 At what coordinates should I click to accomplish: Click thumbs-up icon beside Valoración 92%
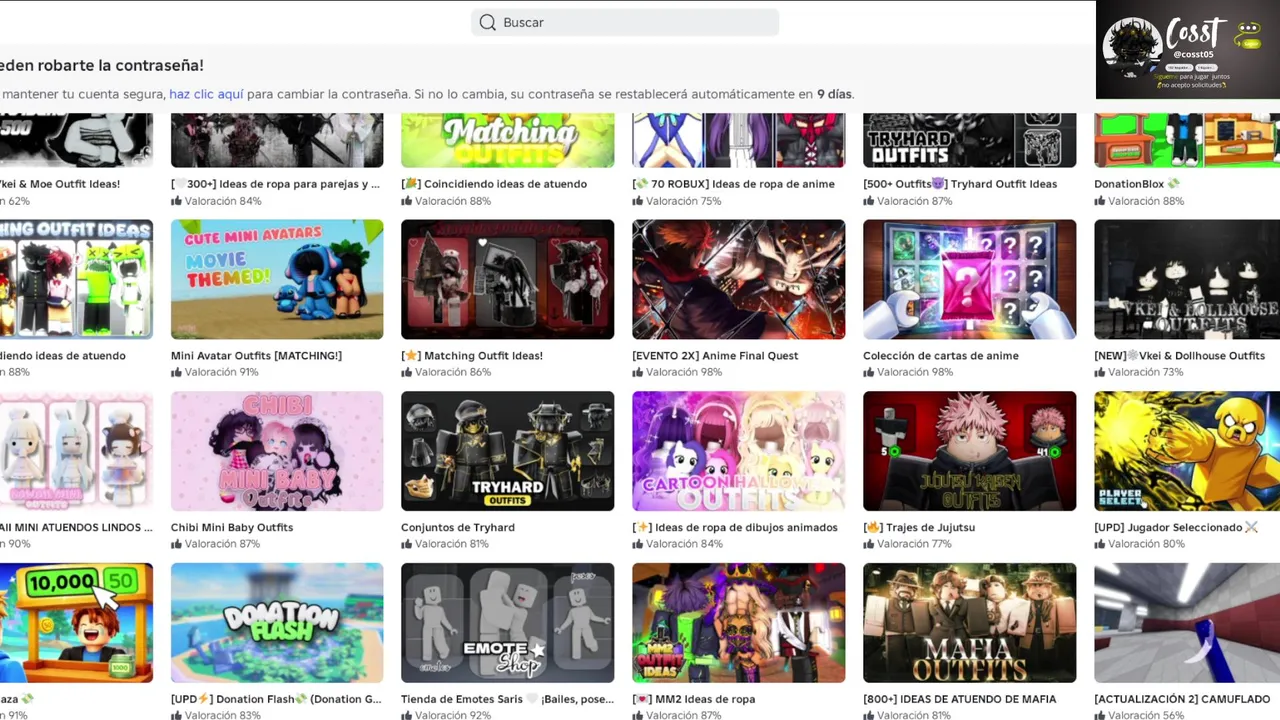[x=406, y=716]
